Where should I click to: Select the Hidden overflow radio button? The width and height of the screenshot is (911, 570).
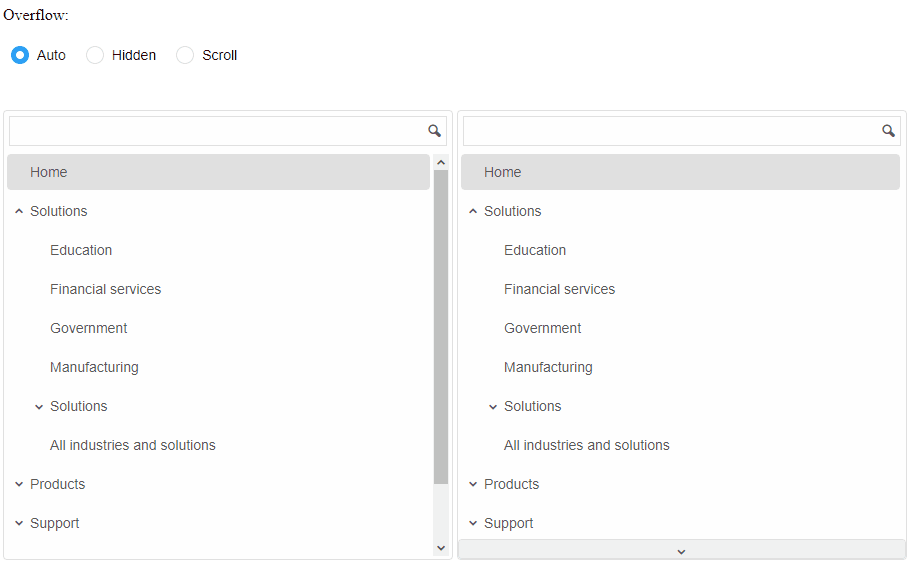[95, 55]
